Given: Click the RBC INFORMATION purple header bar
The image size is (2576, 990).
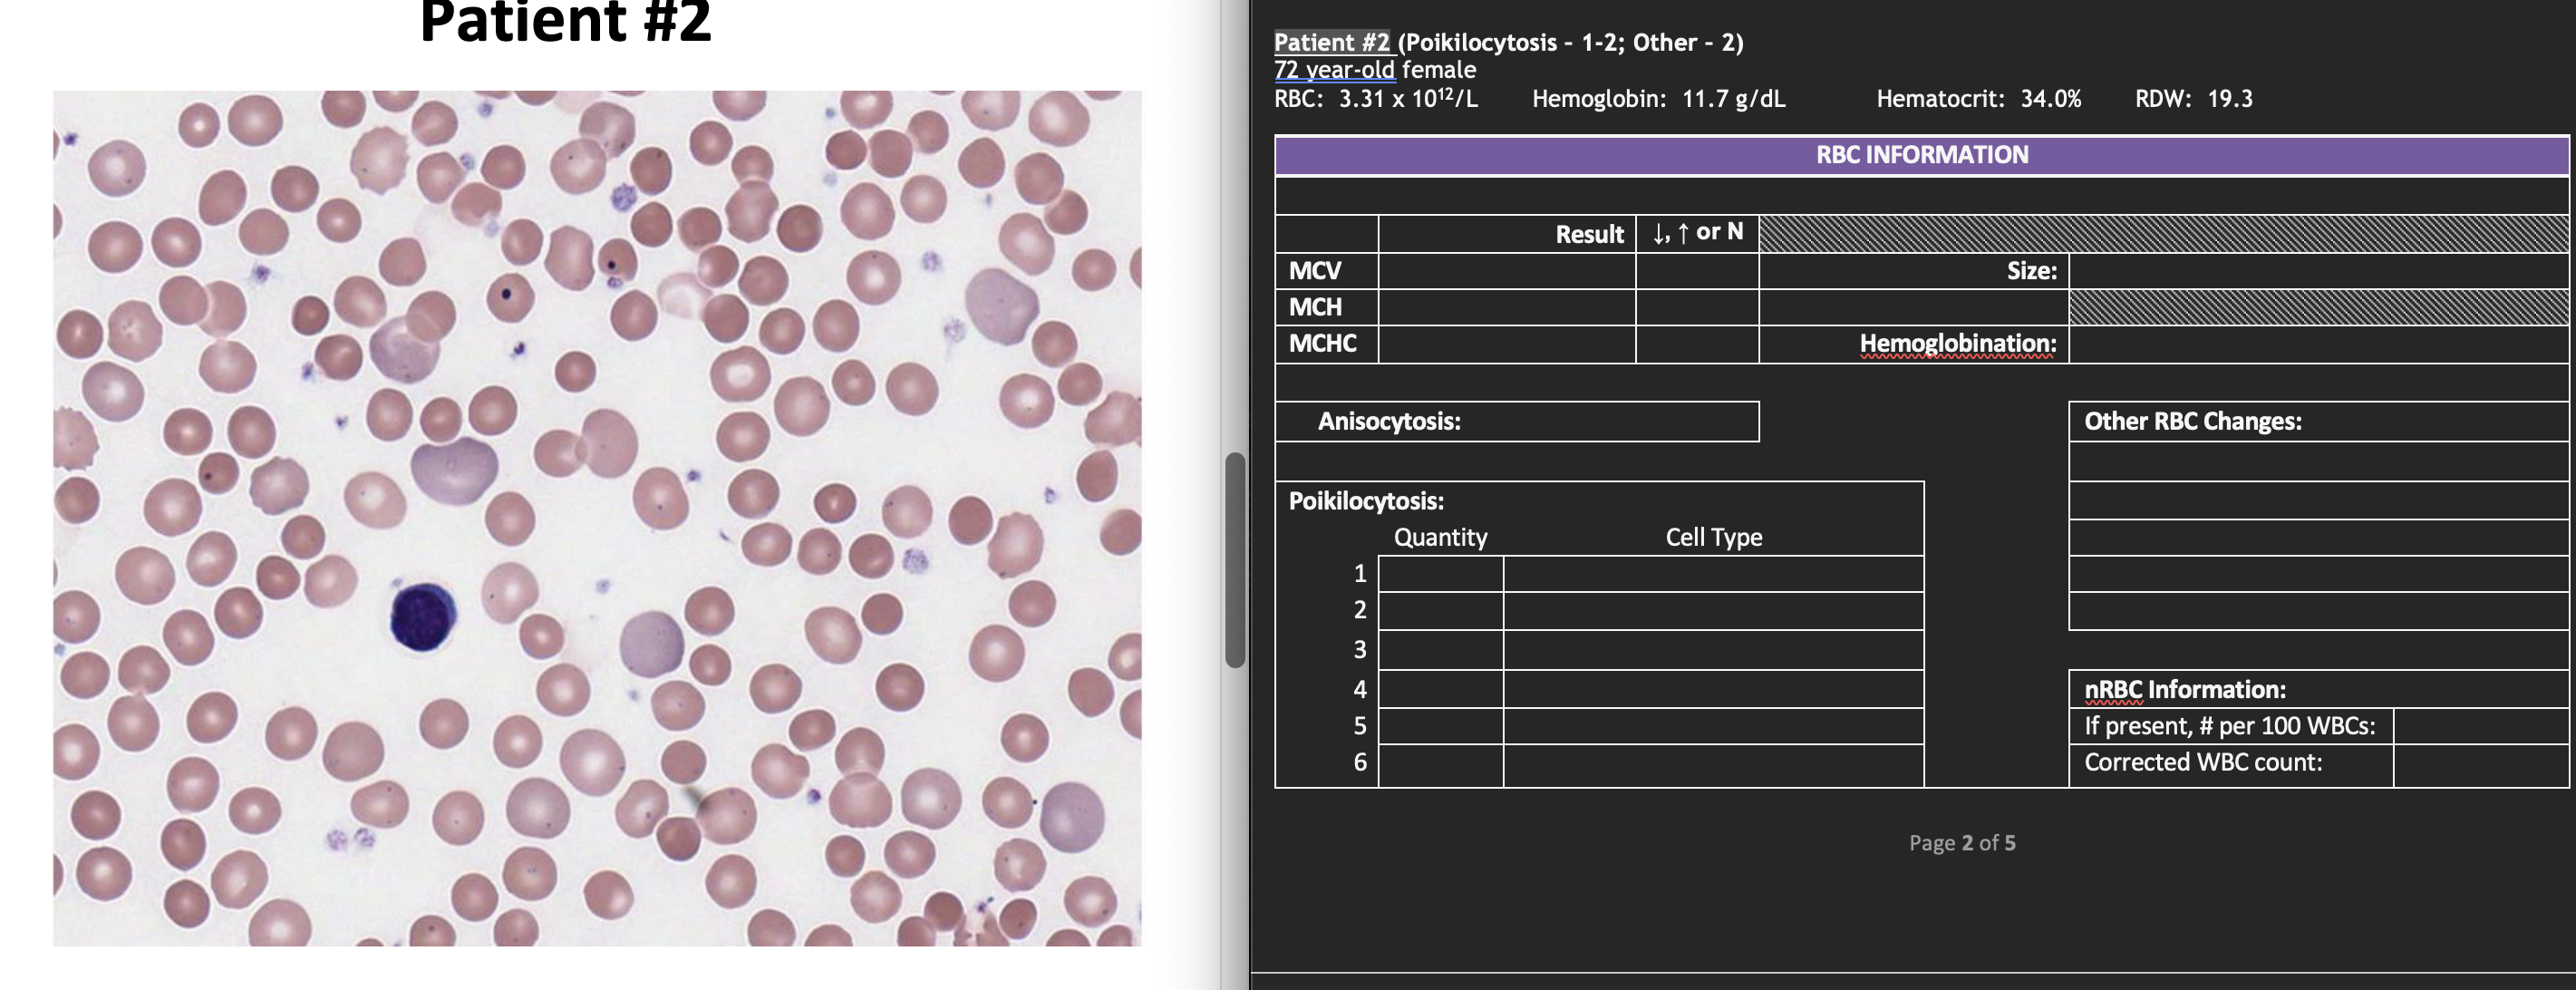Looking at the screenshot, I should (1920, 155).
